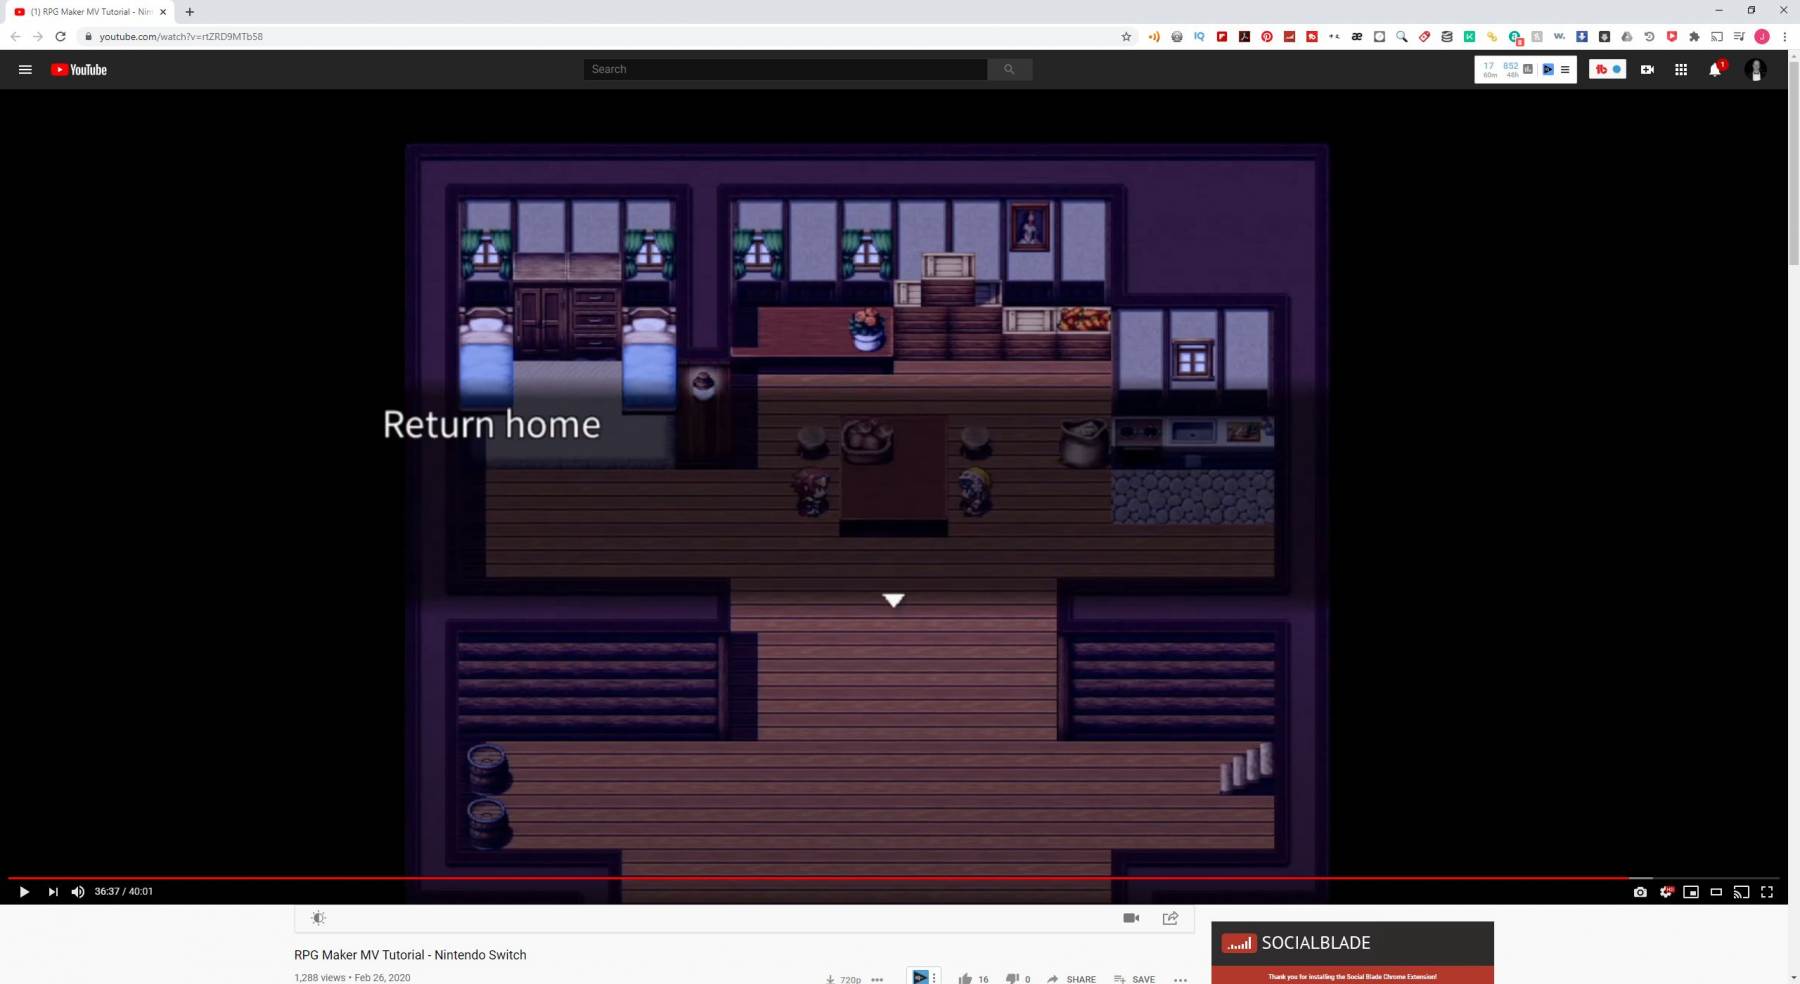Open the vidIQ stats bar menu icon
Image resolution: width=1800 pixels, height=984 pixels.
(x=1565, y=70)
